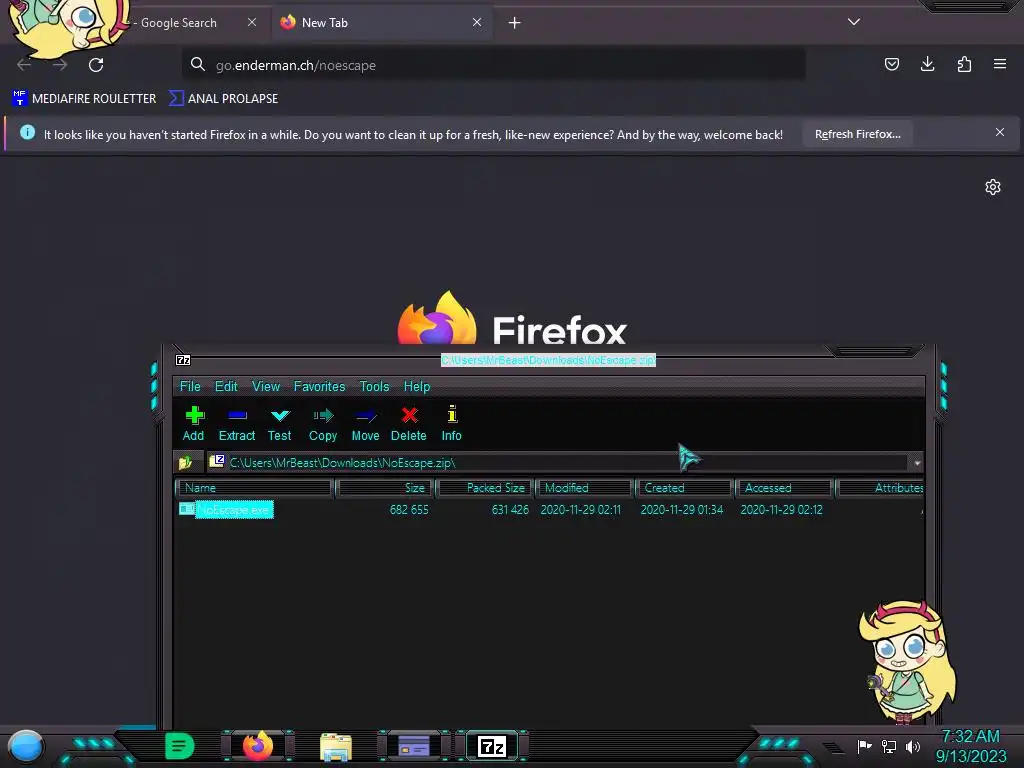
Task: Sort by the Modified column header
Action: 585,488
